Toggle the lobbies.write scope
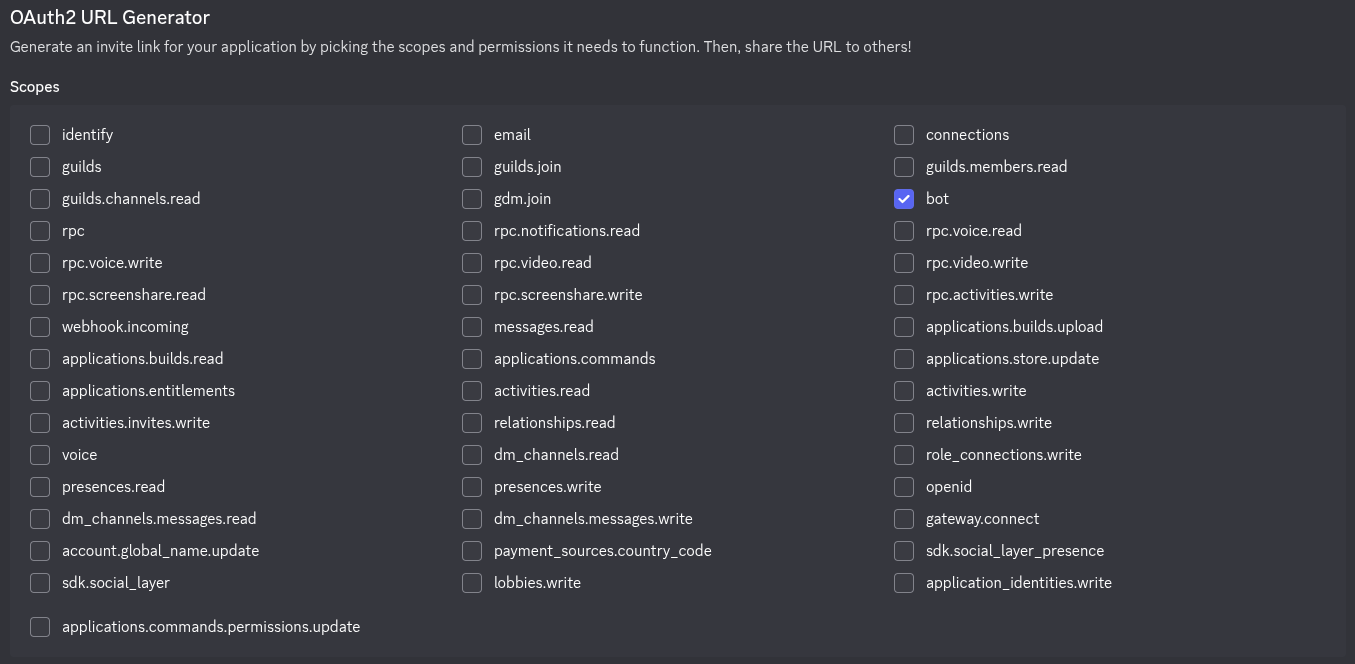 [472, 583]
